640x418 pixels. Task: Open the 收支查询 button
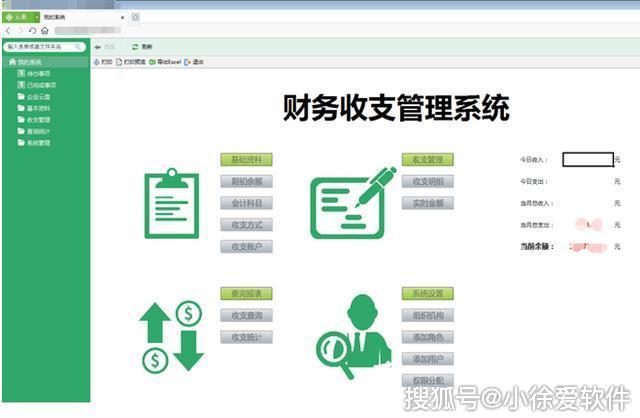(x=247, y=315)
